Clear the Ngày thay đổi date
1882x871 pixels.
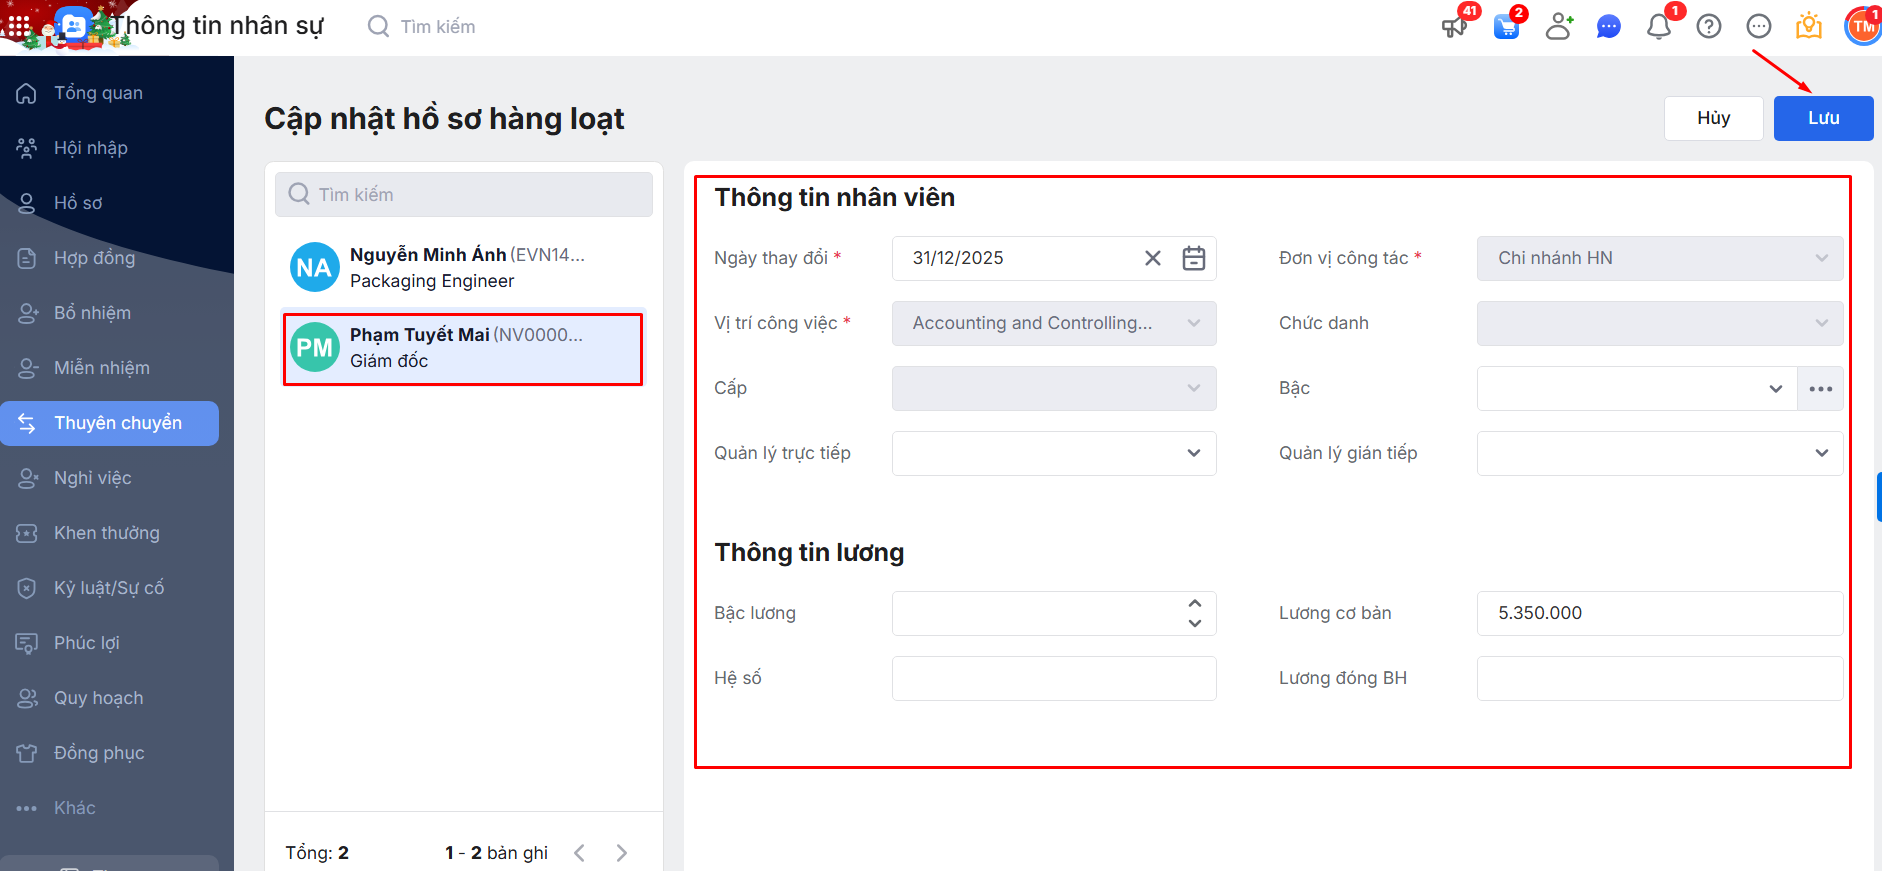pyautogui.click(x=1153, y=258)
